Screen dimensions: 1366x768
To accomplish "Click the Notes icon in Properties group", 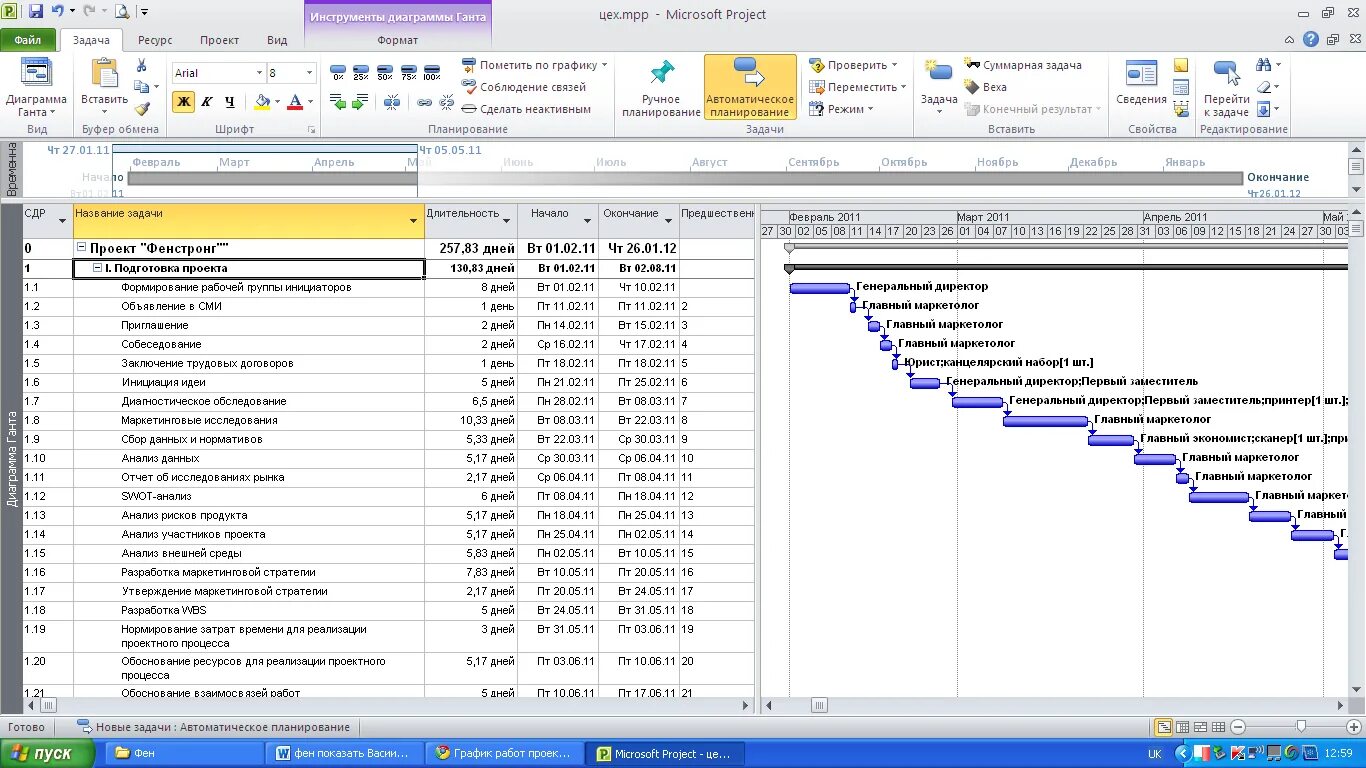I will pos(1181,65).
